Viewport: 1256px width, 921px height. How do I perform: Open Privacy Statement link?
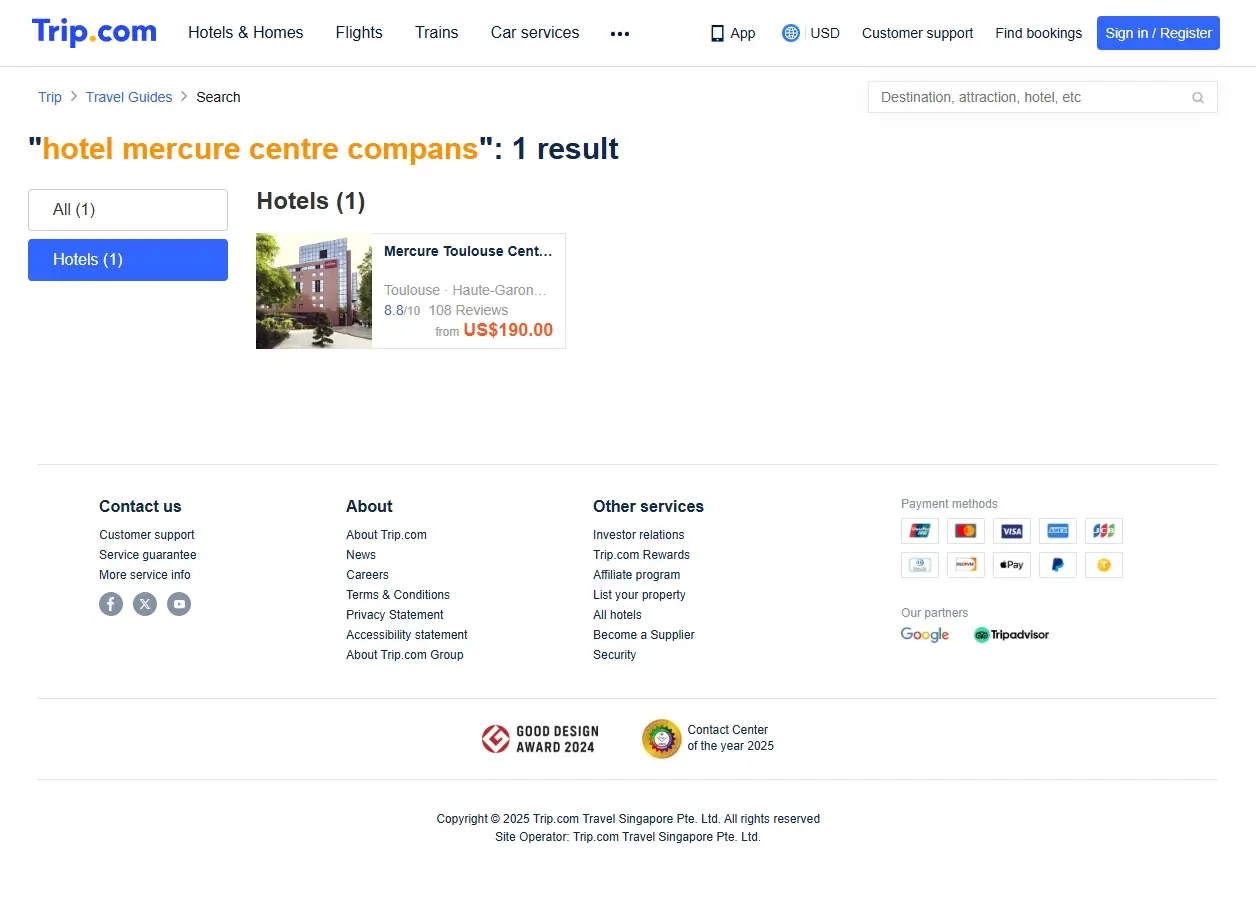pos(395,615)
